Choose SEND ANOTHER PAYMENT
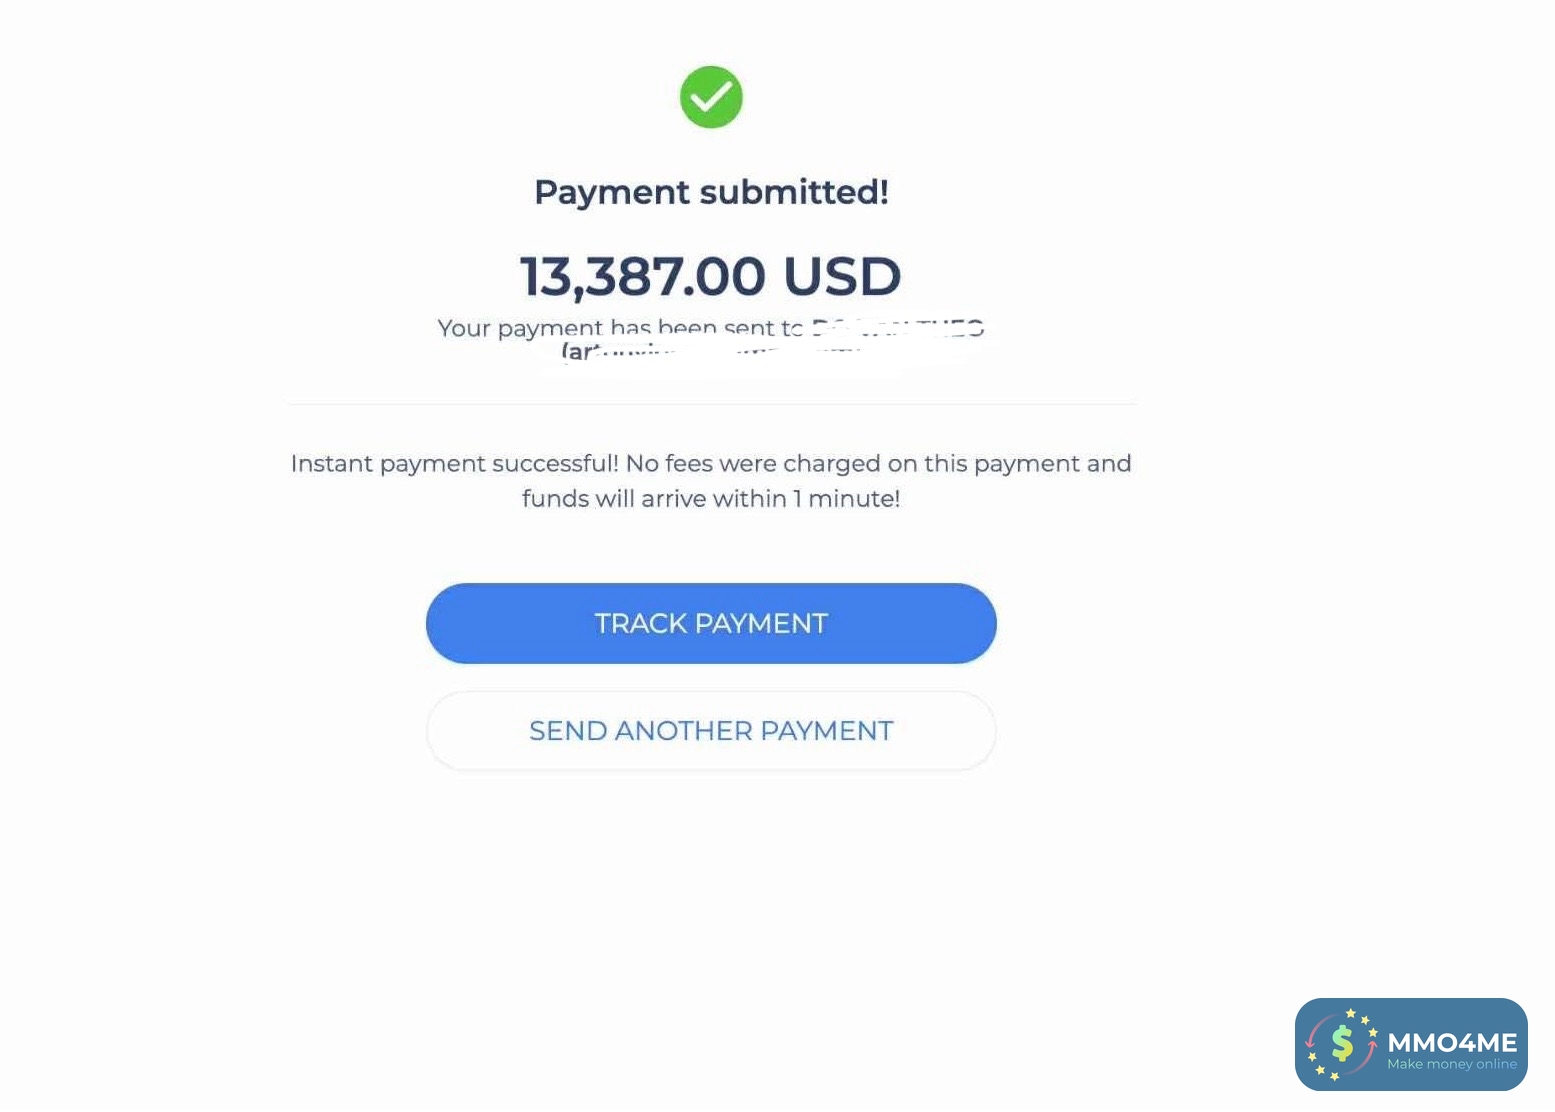Screen dimensions: 1555x1112 pos(711,731)
